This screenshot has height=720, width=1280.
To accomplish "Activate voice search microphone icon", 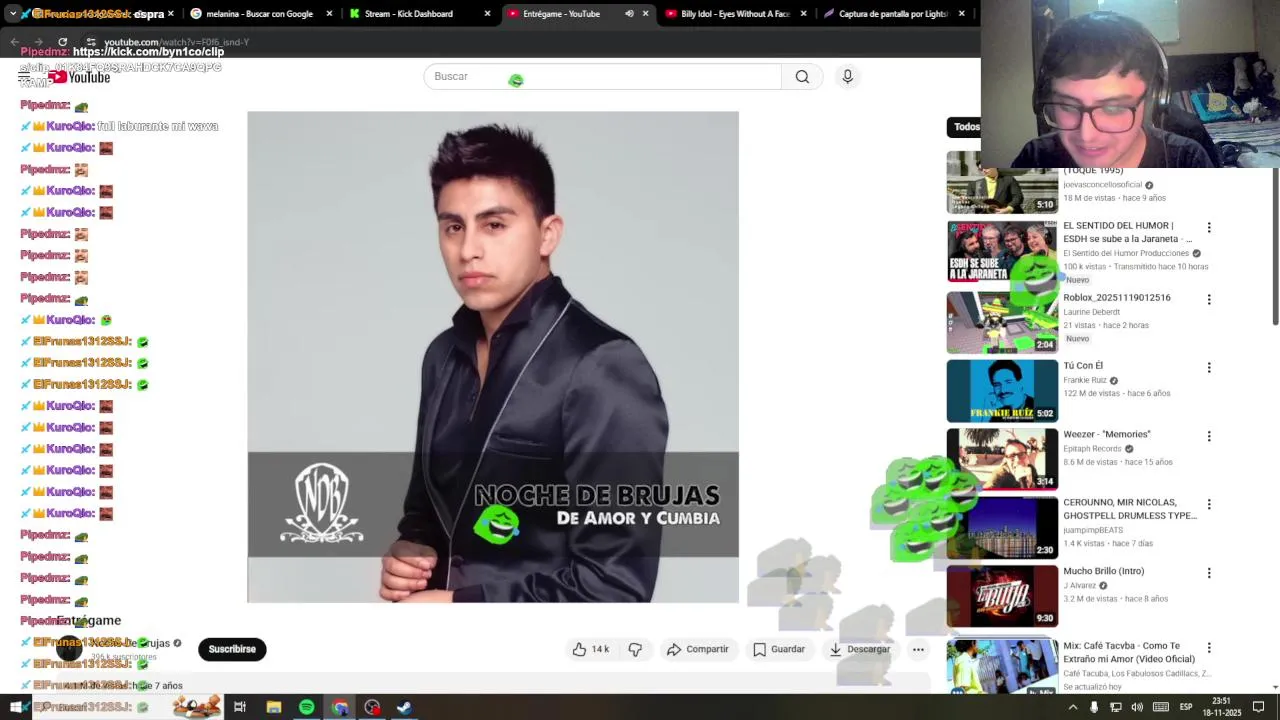I will [847, 77].
